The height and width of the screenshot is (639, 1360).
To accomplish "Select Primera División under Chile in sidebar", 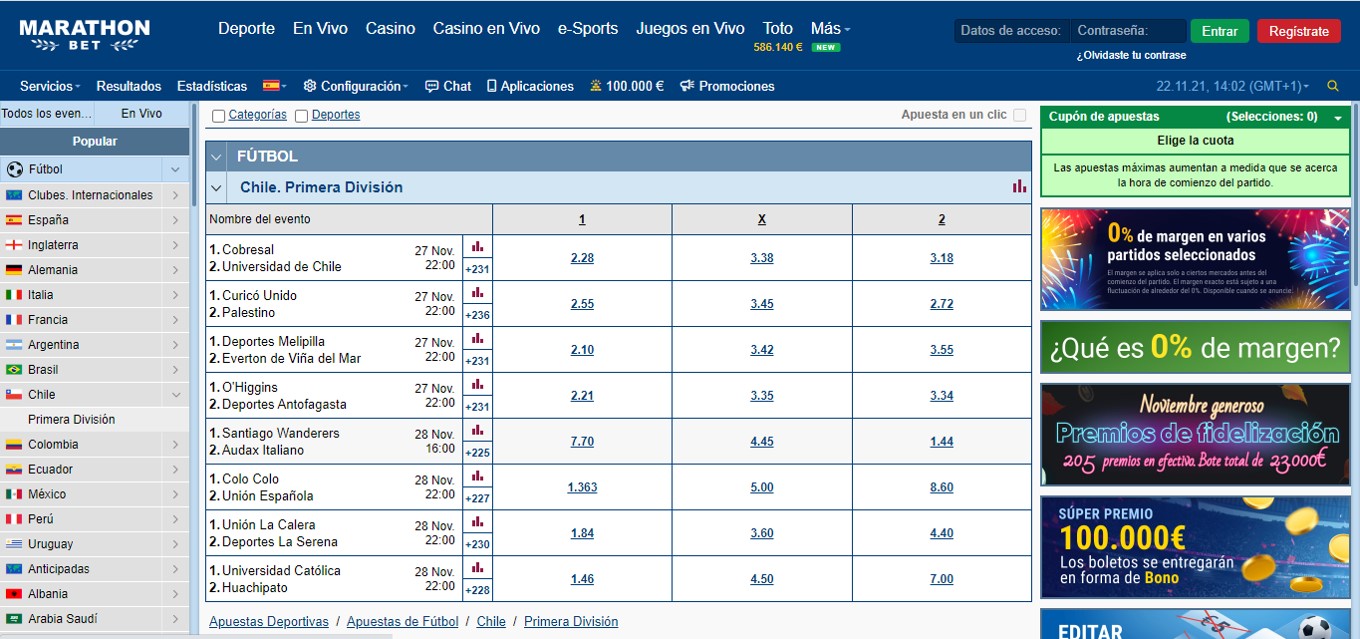I will [x=71, y=420].
